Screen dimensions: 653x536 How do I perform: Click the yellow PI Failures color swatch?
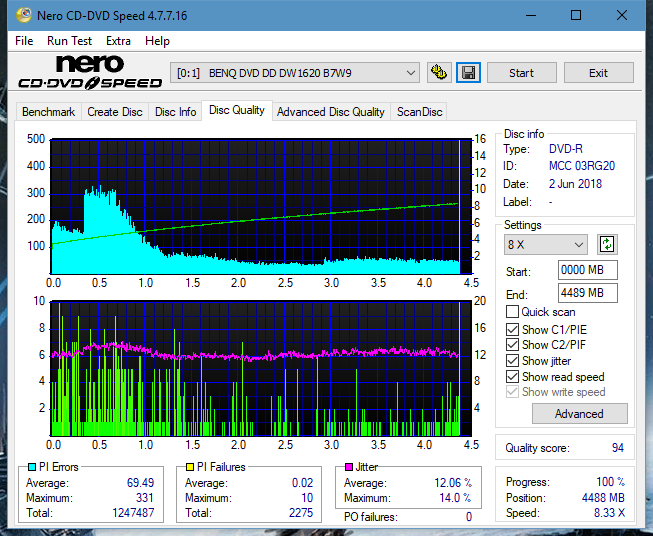pos(190,467)
